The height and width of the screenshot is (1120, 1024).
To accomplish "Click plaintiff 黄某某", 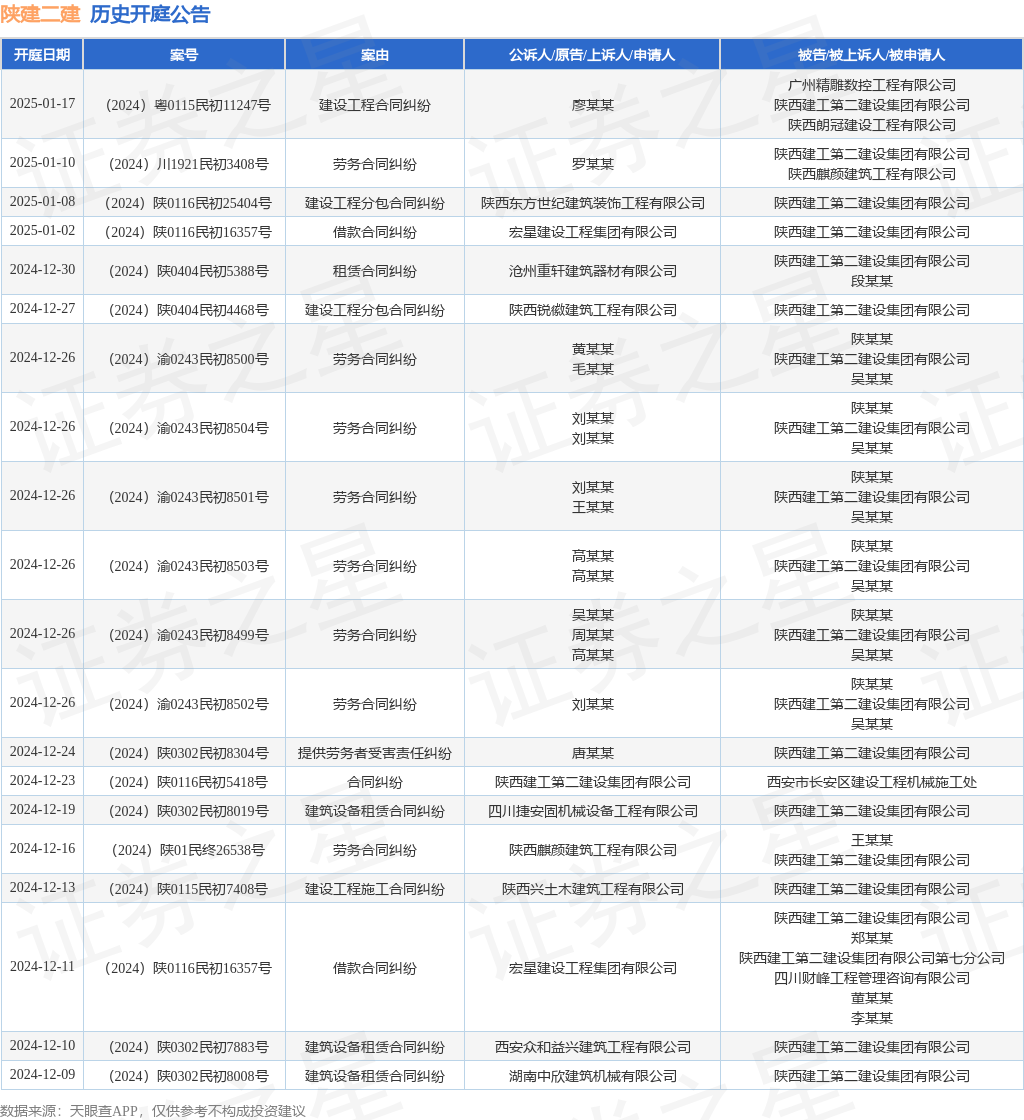I will 593,349.
